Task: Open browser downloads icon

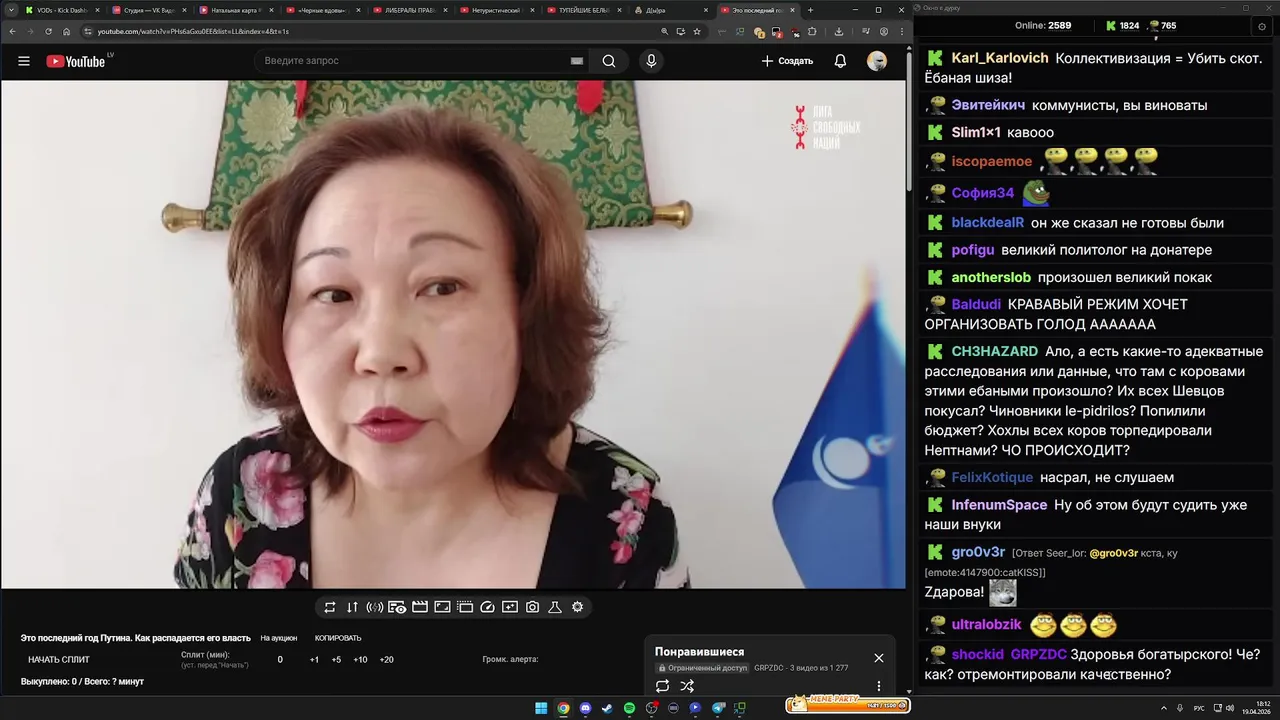Action: click(x=839, y=31)
